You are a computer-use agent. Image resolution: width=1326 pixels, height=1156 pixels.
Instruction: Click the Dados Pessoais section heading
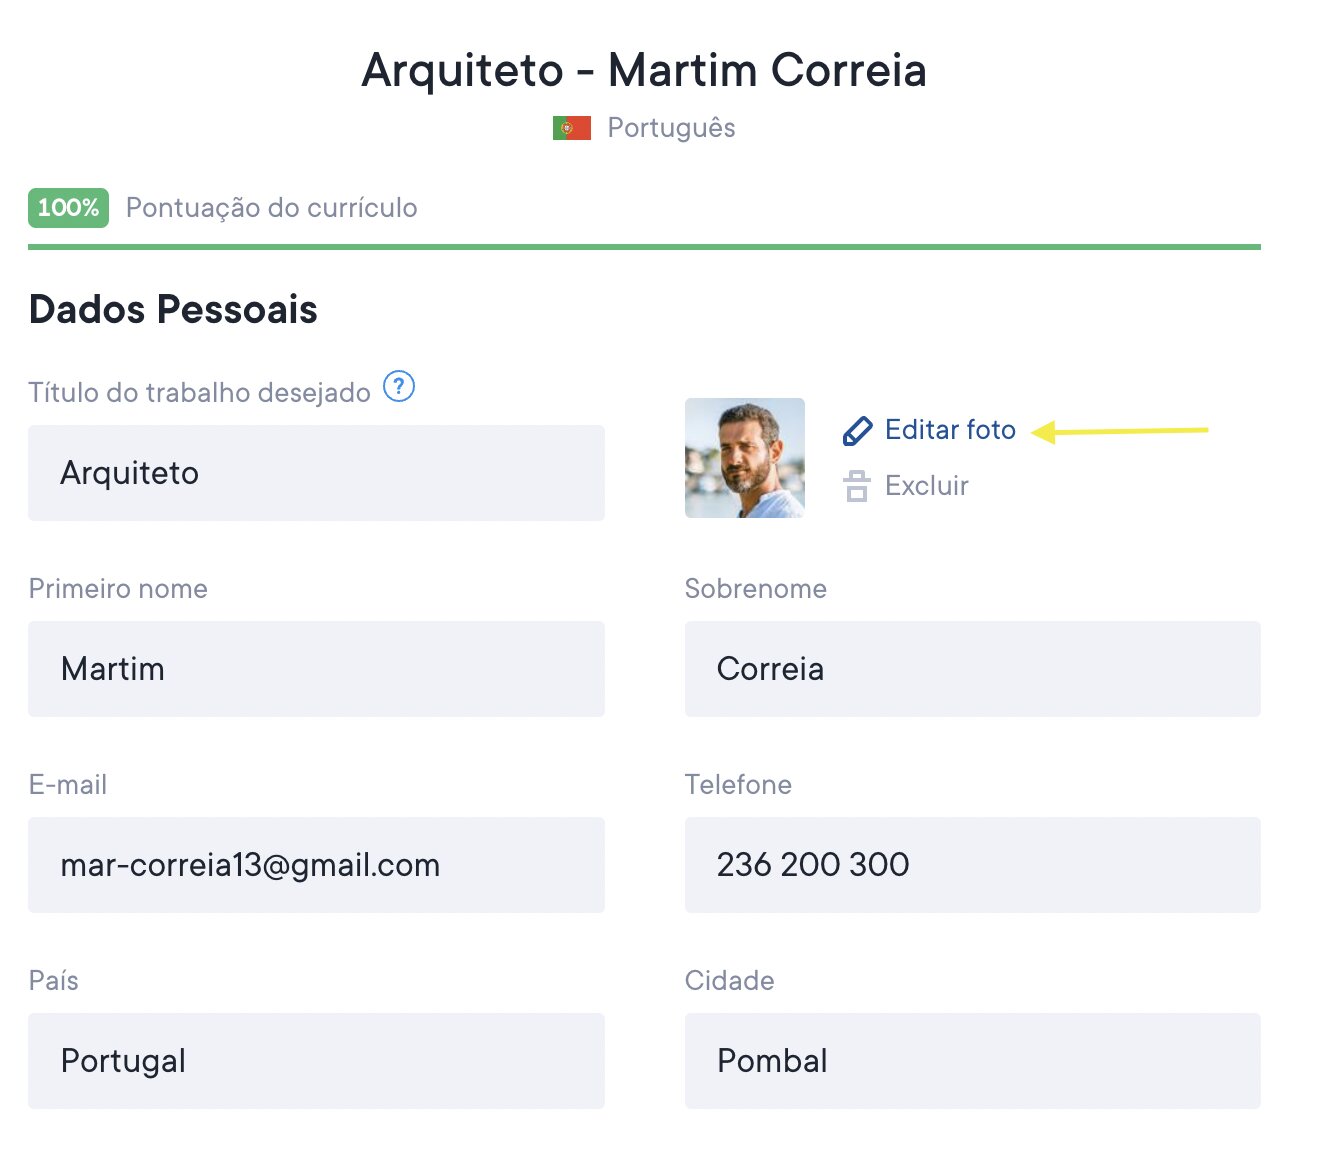173,309
